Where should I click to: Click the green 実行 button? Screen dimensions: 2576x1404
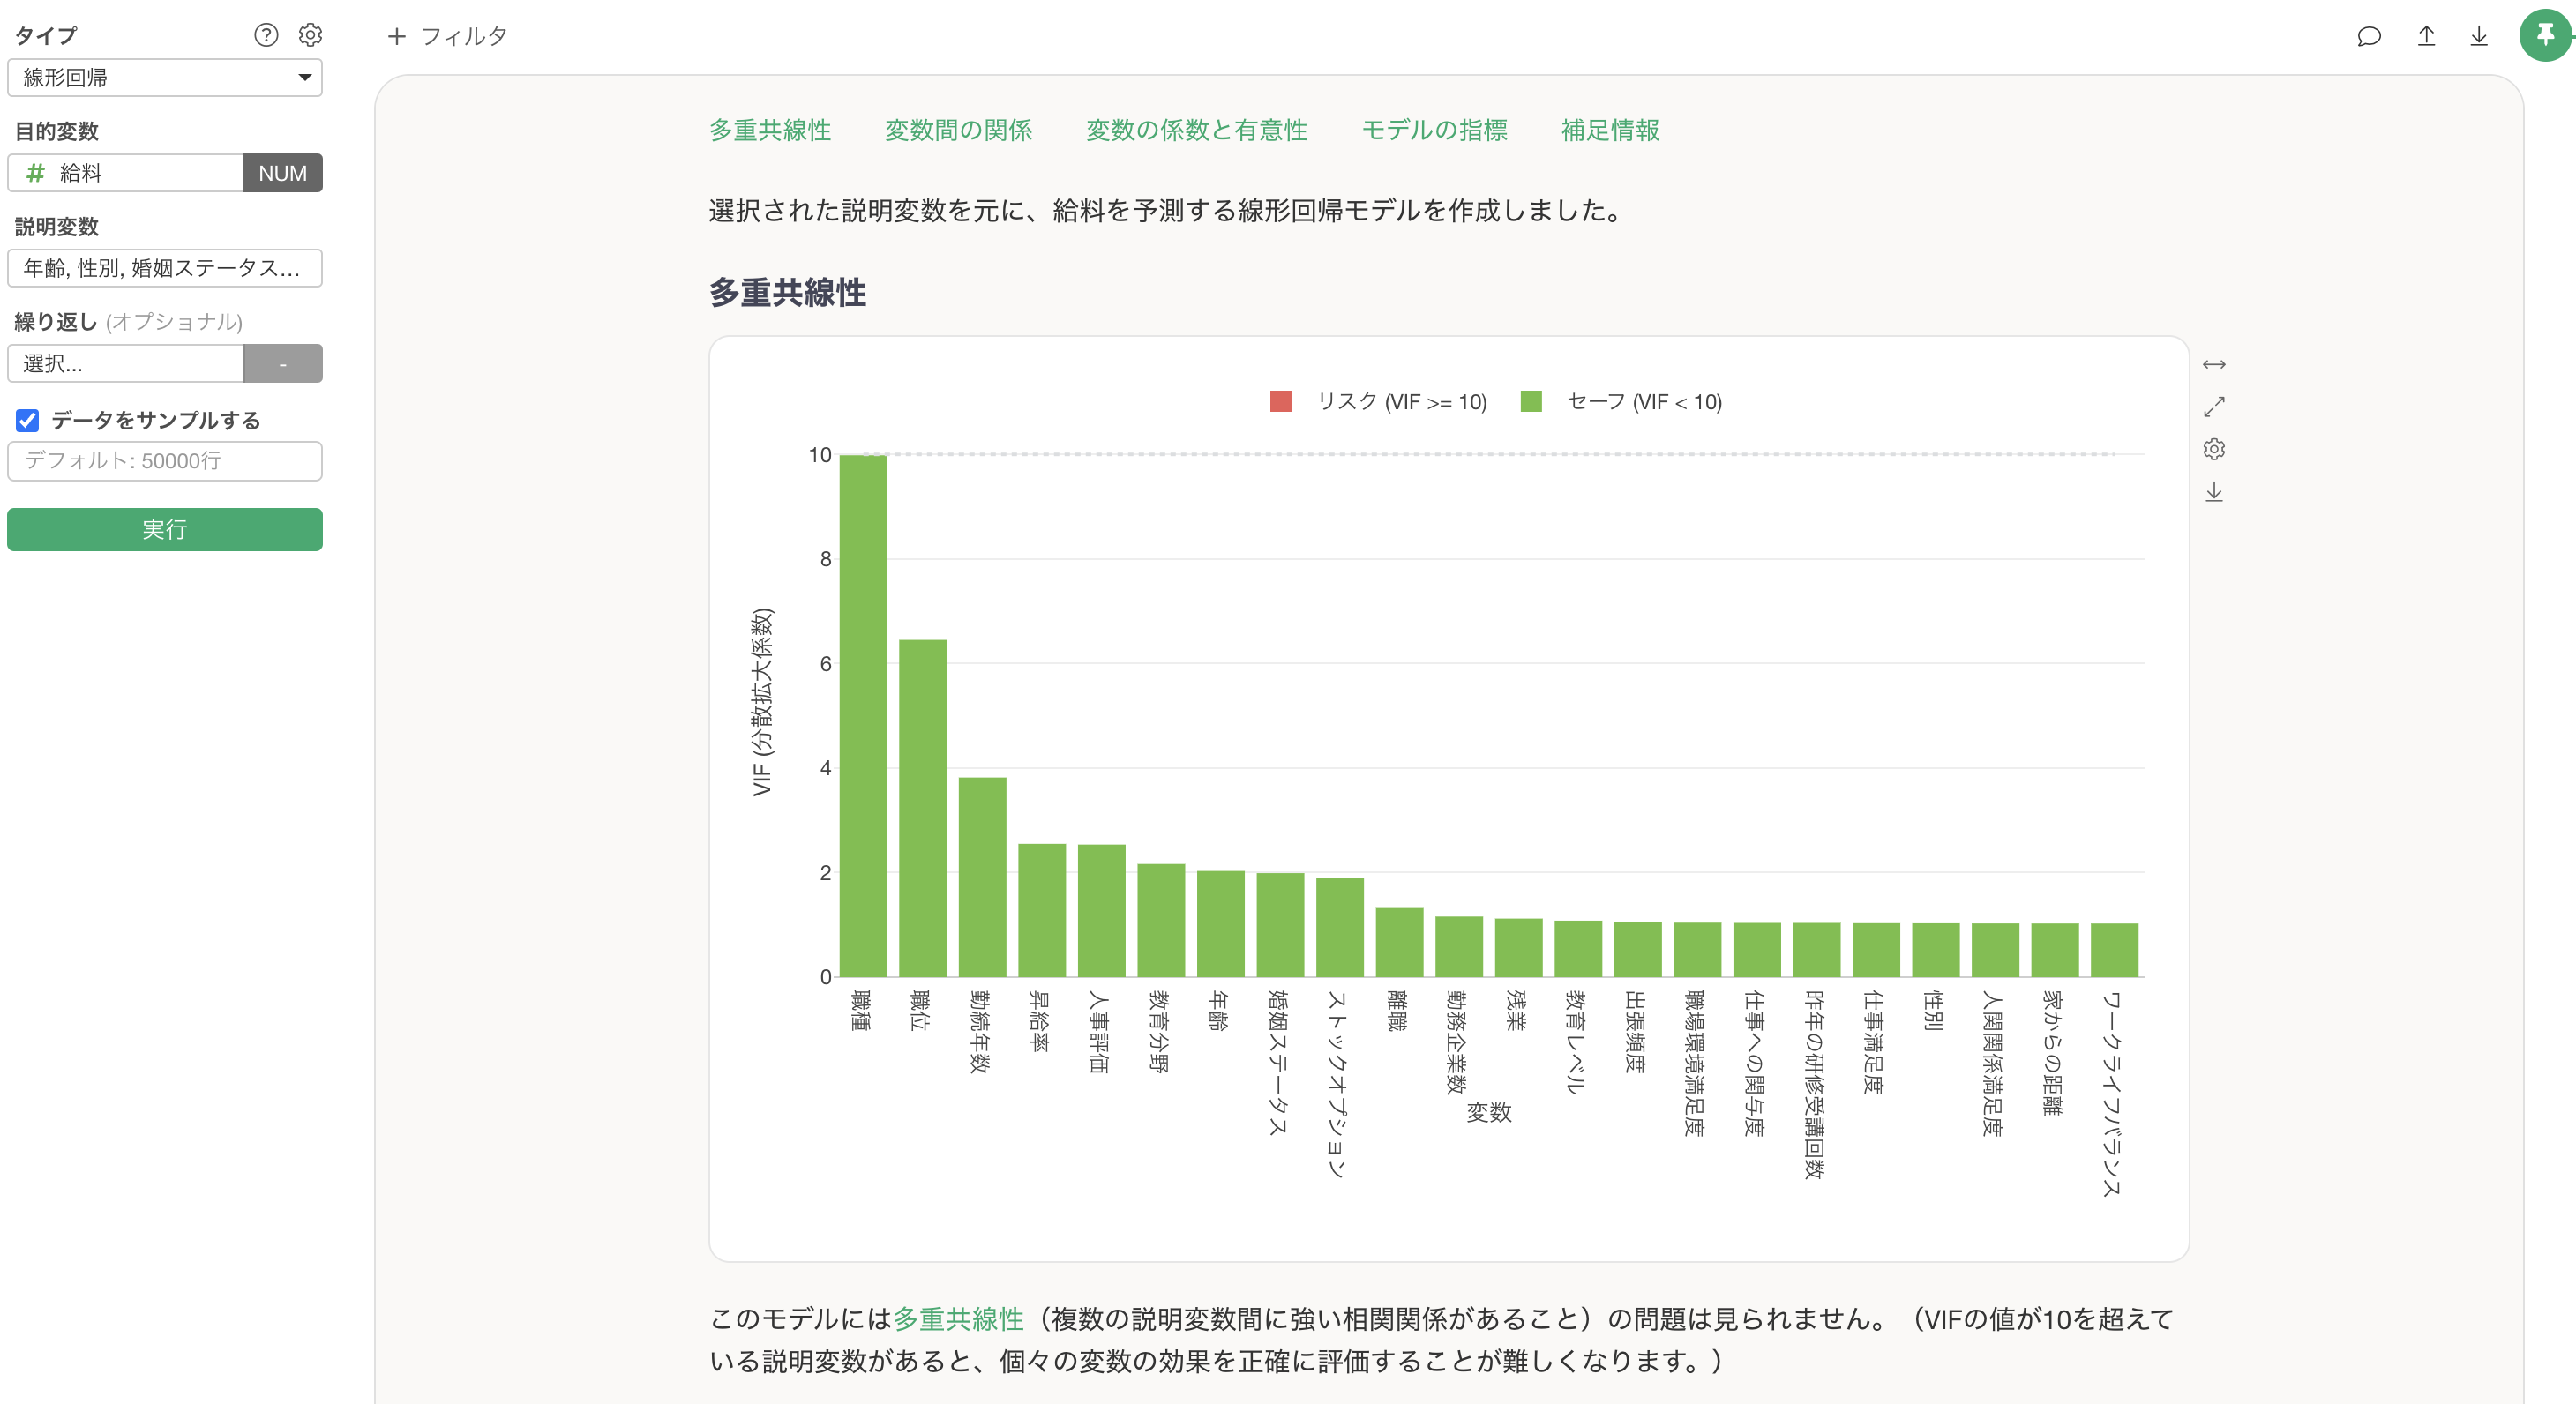point(164,529)
